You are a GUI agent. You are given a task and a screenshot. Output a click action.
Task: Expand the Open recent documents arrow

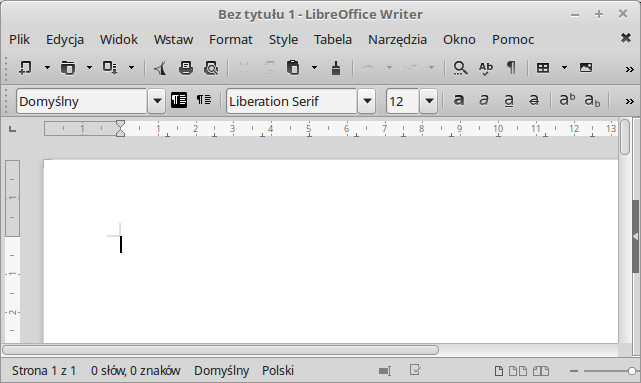click(90, 67)
